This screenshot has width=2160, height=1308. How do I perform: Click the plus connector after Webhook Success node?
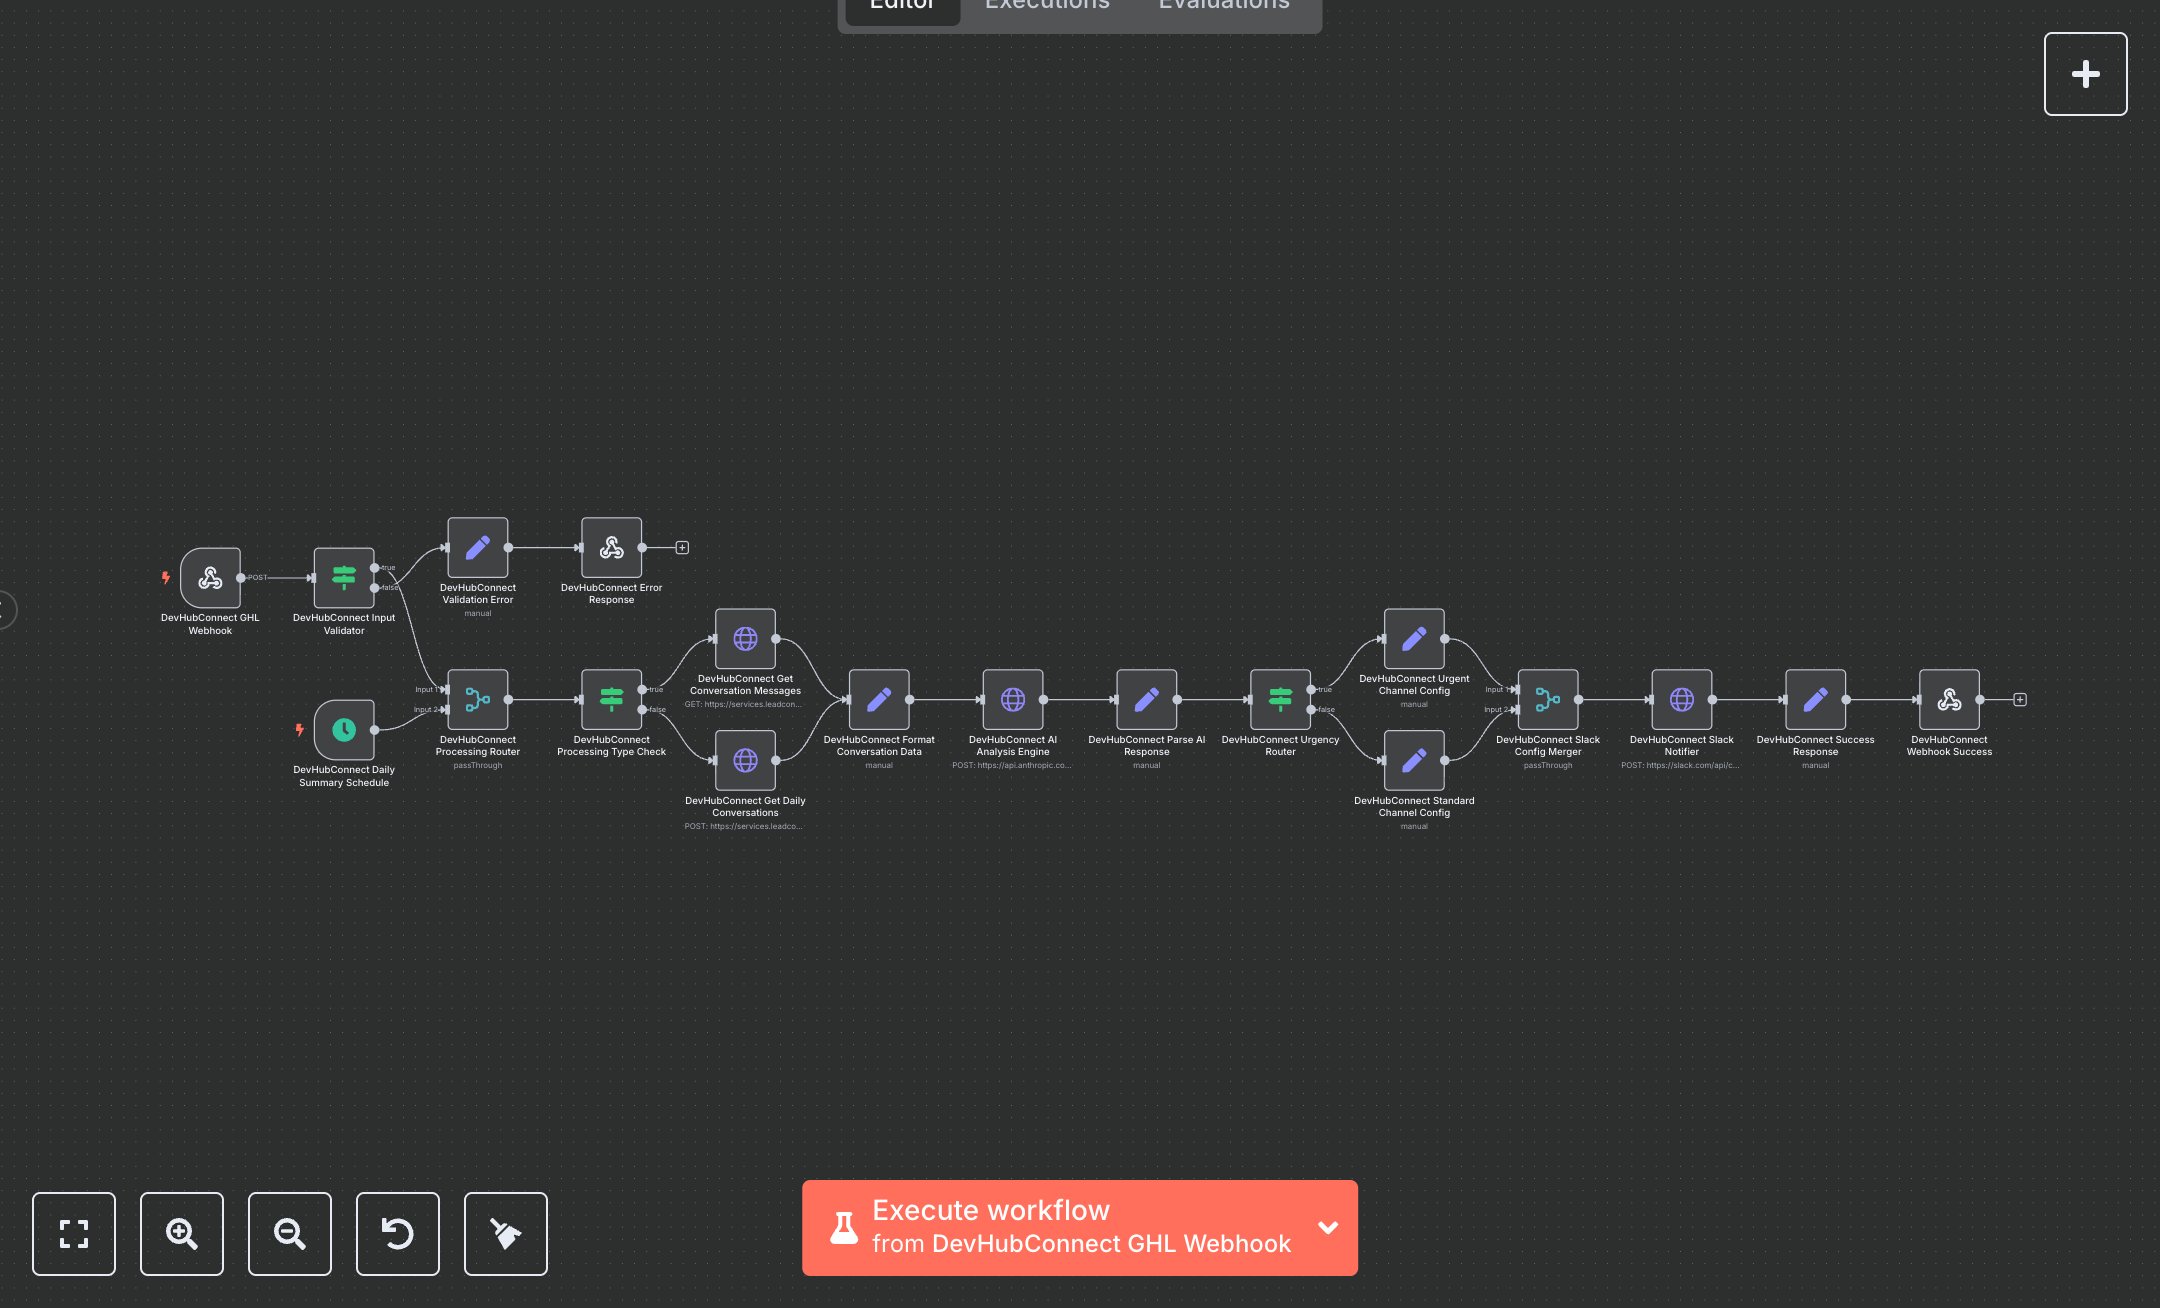pyautogui.click(x=2020, y=699)
